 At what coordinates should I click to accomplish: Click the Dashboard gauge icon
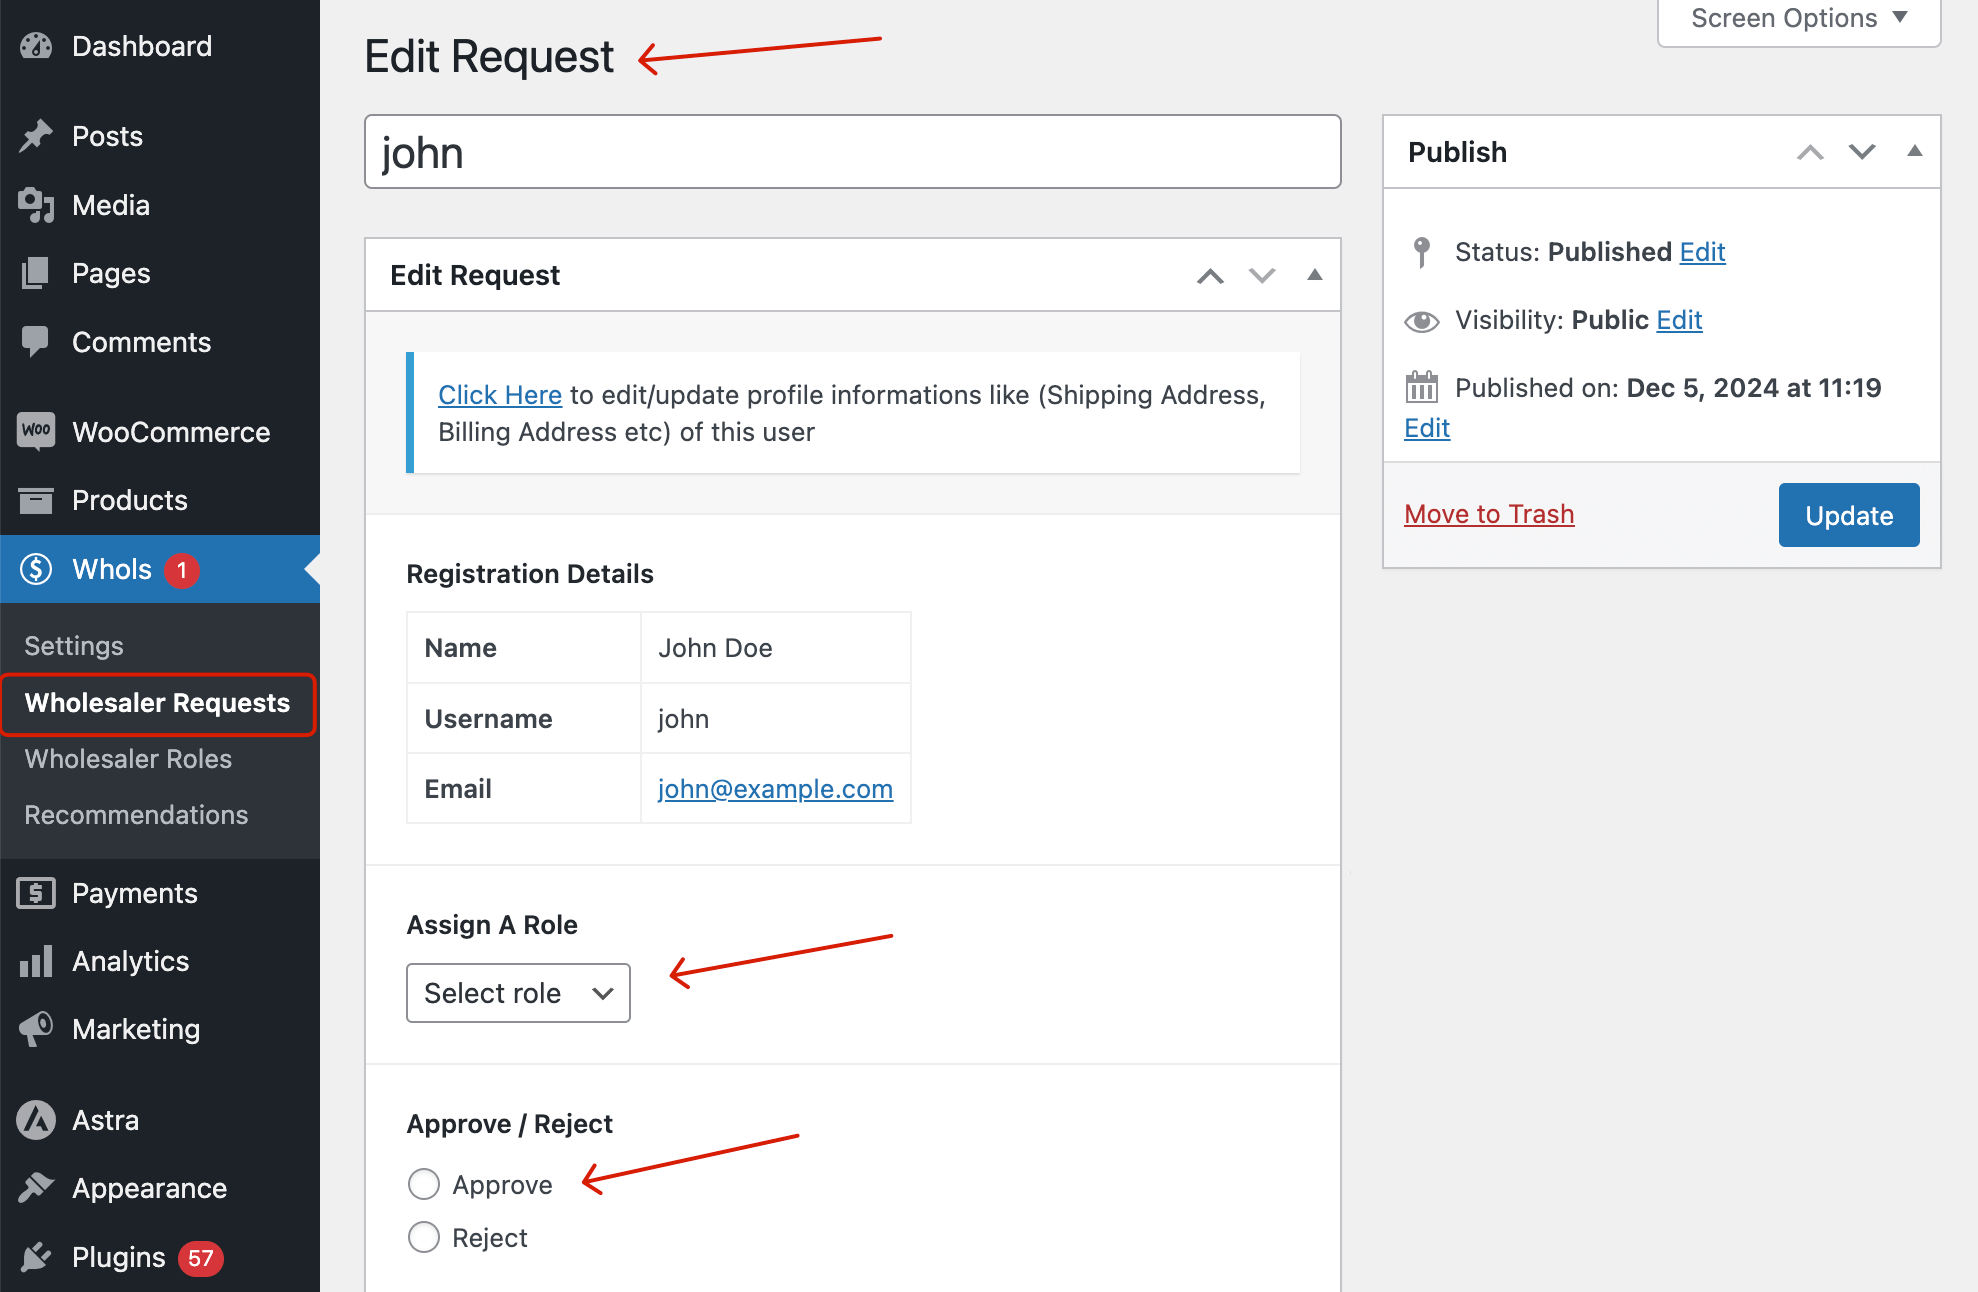click(x=36, y=46)
